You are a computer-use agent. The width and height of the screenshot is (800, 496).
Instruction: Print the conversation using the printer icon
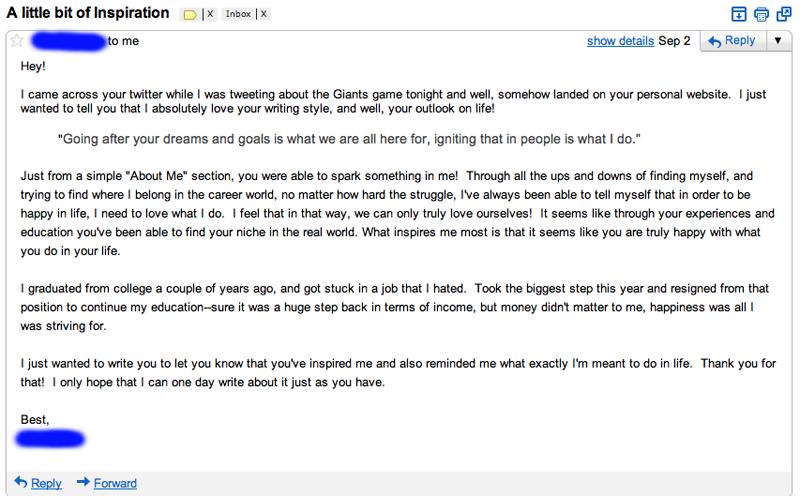click(761, 13)
